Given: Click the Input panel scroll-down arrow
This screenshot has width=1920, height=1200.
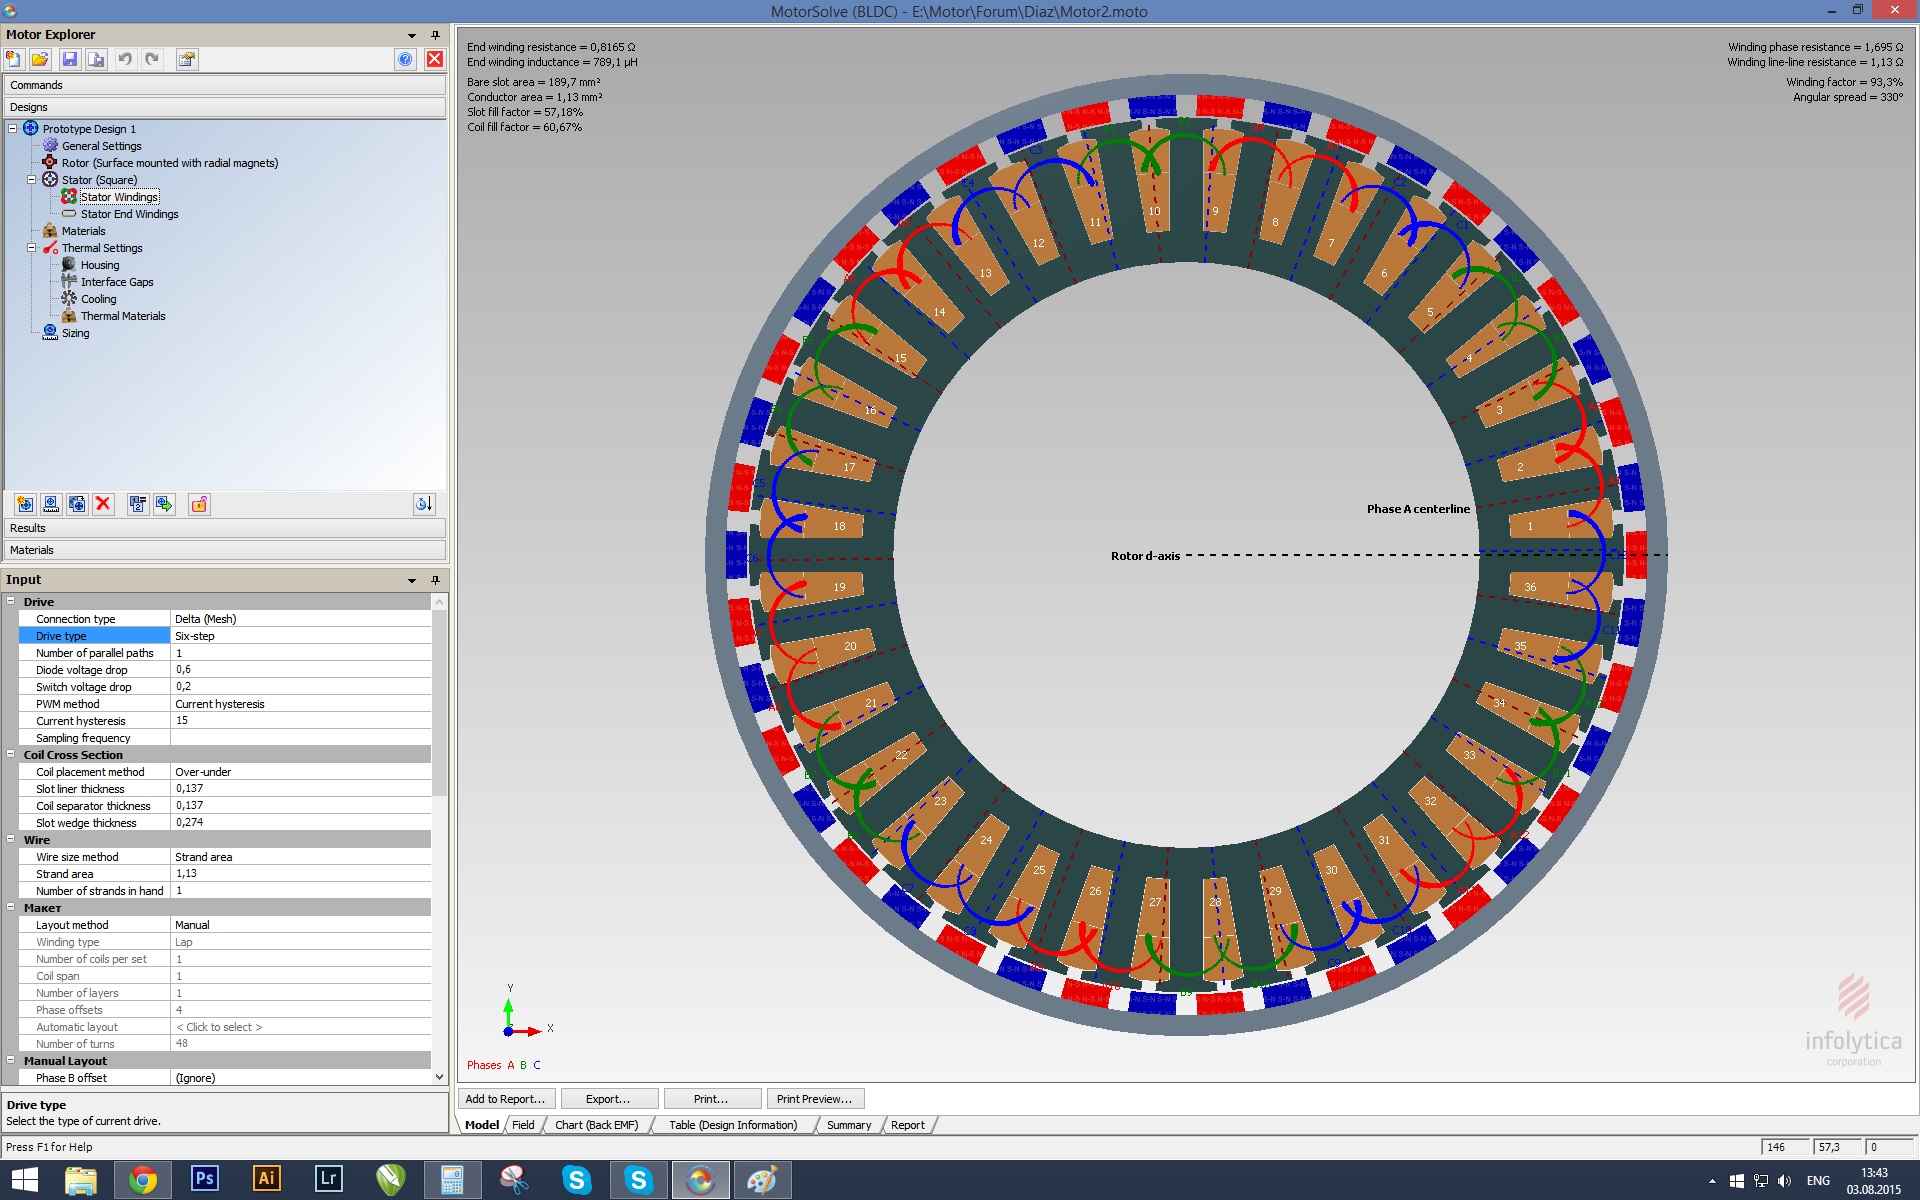Looking at the screenshot, I should [440, 1077].
